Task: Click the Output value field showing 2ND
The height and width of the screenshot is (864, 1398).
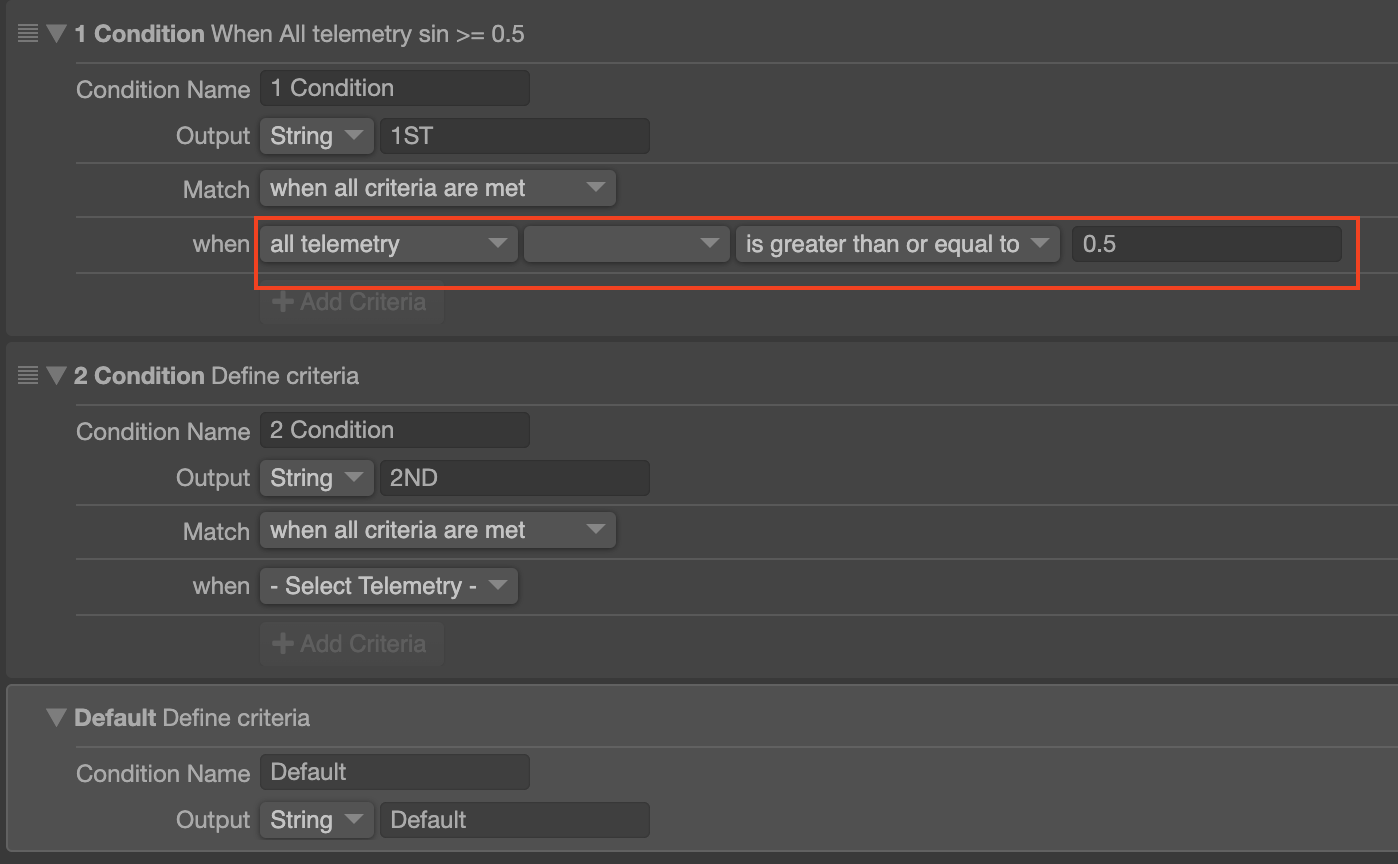Action: coord(514,477)
